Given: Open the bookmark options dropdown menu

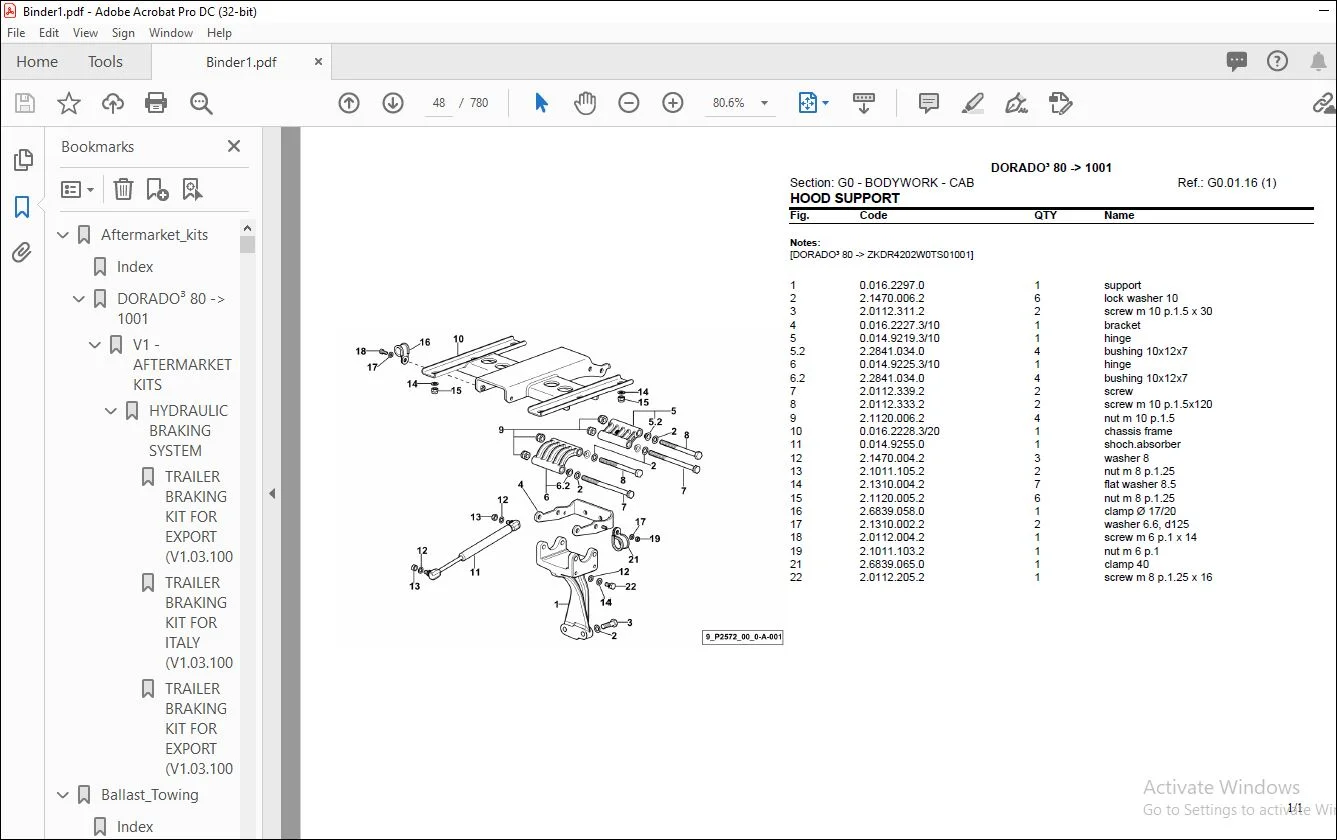Looking at the screenshot, I should click(x=77, y=189).
